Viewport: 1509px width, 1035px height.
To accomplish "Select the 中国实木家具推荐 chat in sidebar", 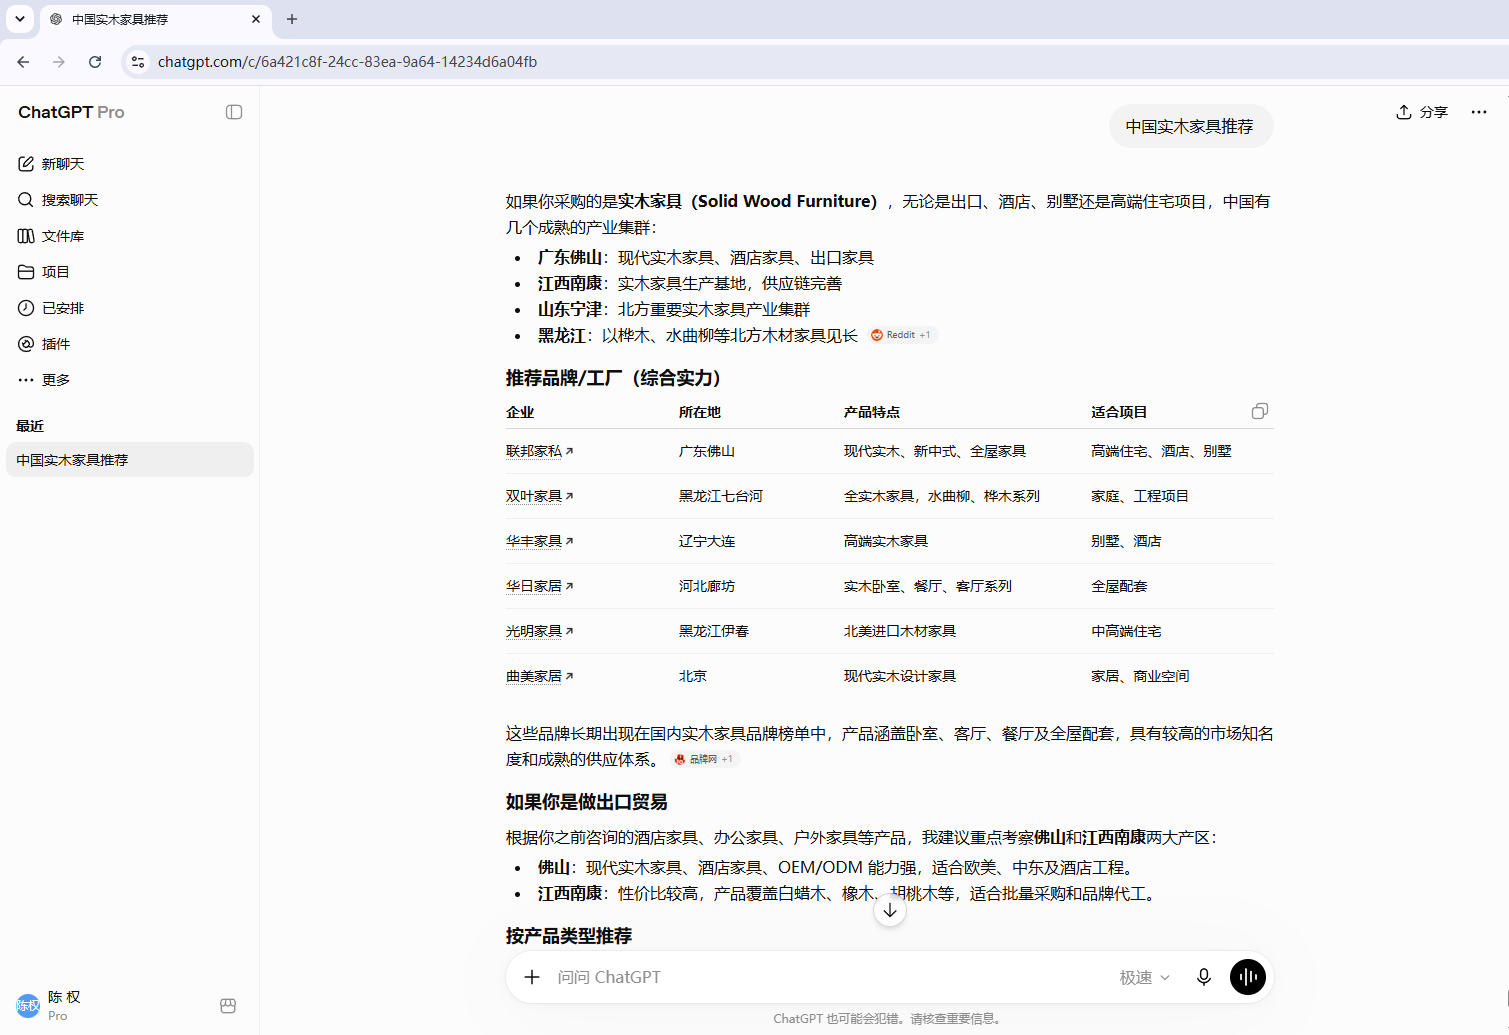I will click(129, 460).
